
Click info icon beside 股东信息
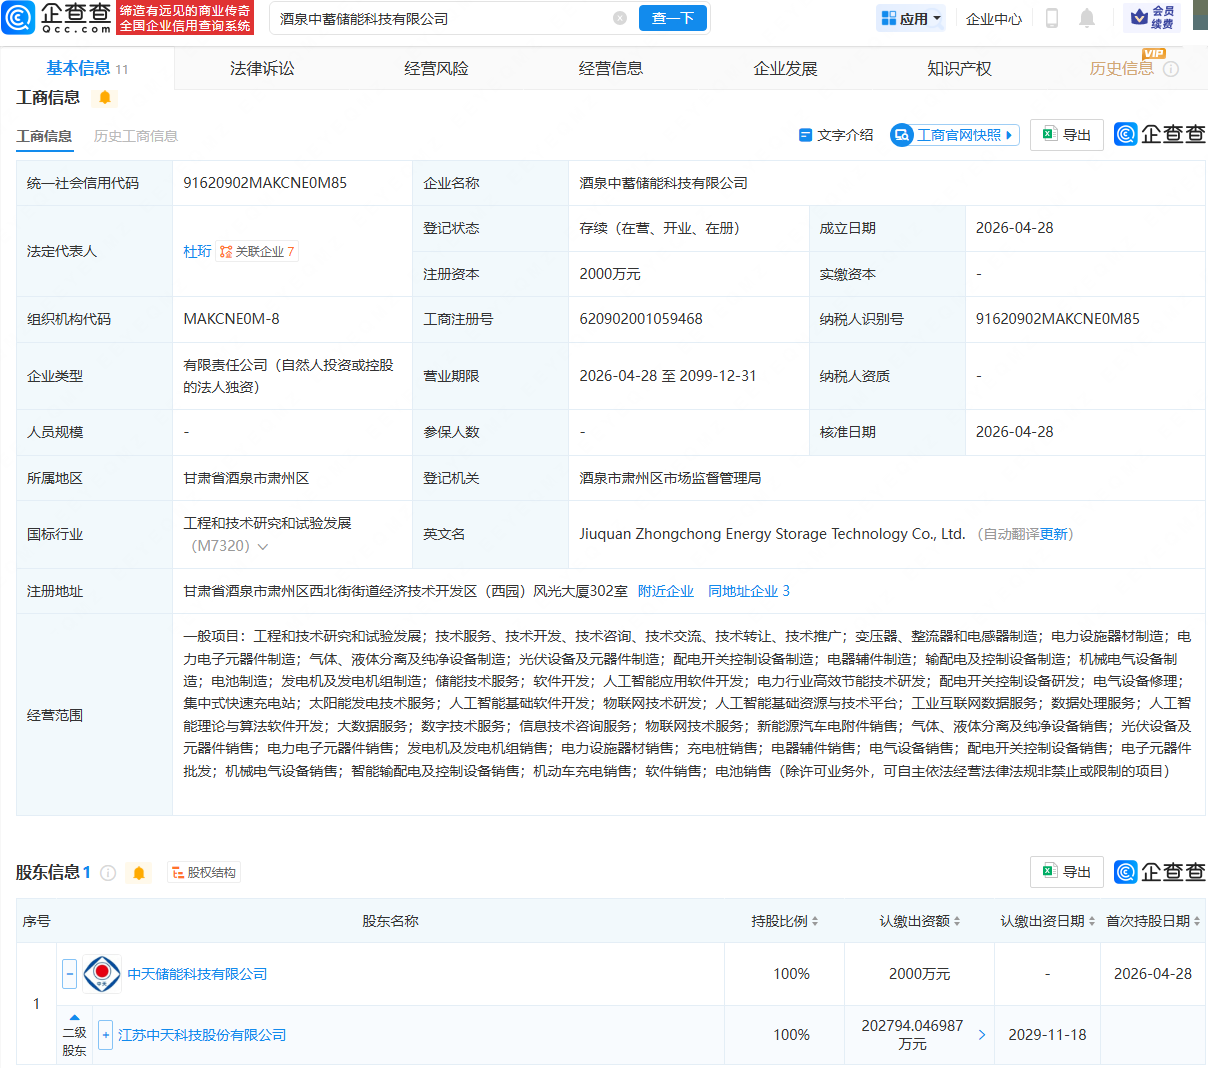tap(108, 873)
